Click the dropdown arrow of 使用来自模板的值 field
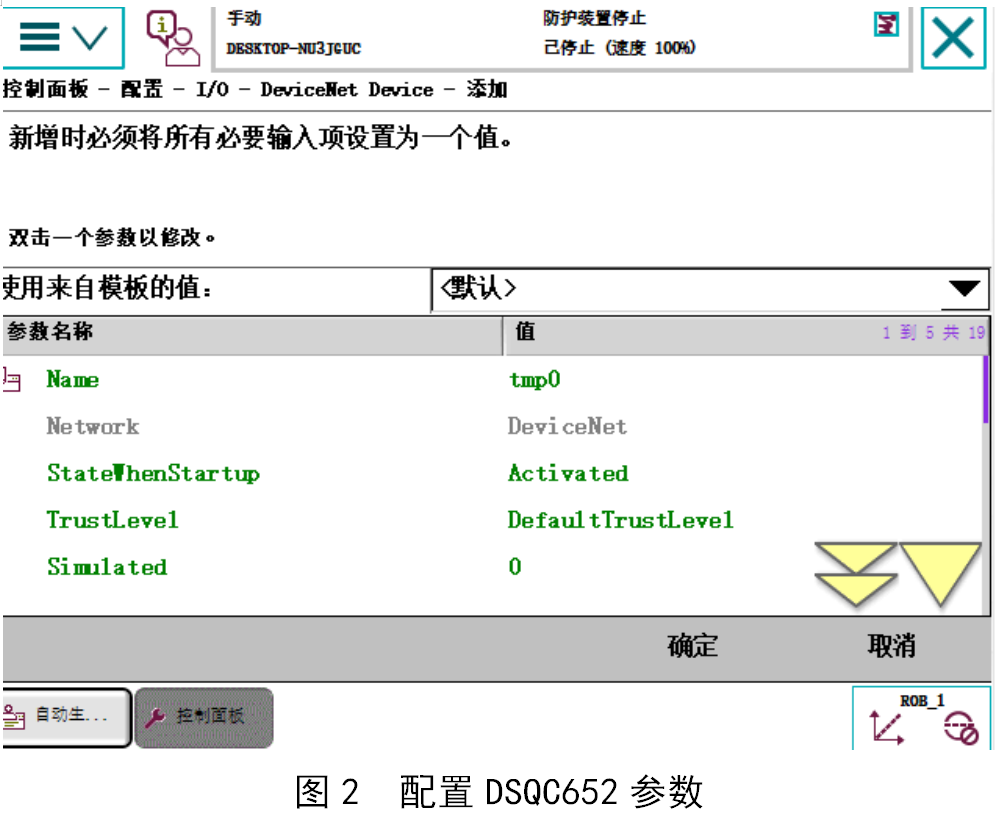Screen dimensions: 997x815 click(x=965, y=289)
